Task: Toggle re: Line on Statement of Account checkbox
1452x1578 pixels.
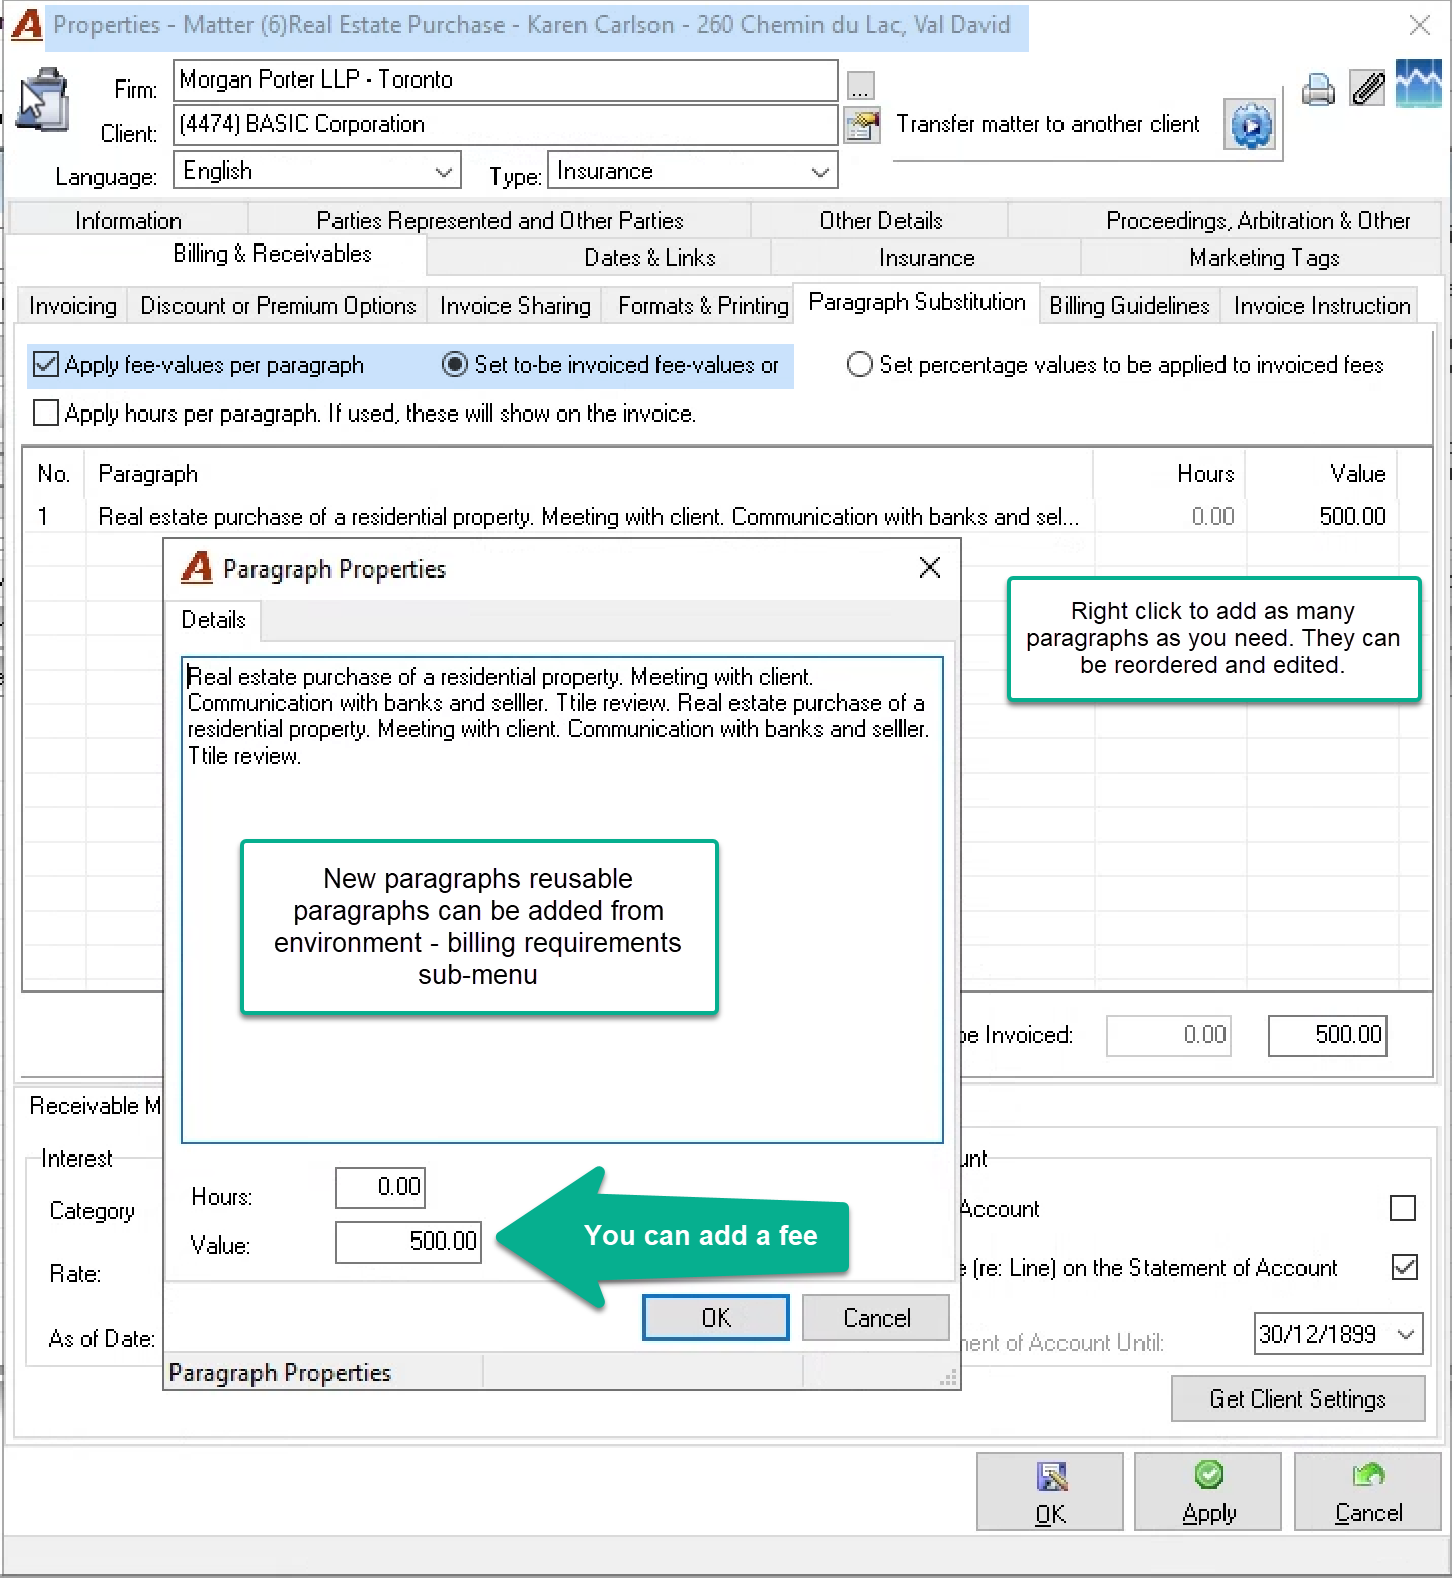Action: pyautogui.click(x=1404, y=1267)
